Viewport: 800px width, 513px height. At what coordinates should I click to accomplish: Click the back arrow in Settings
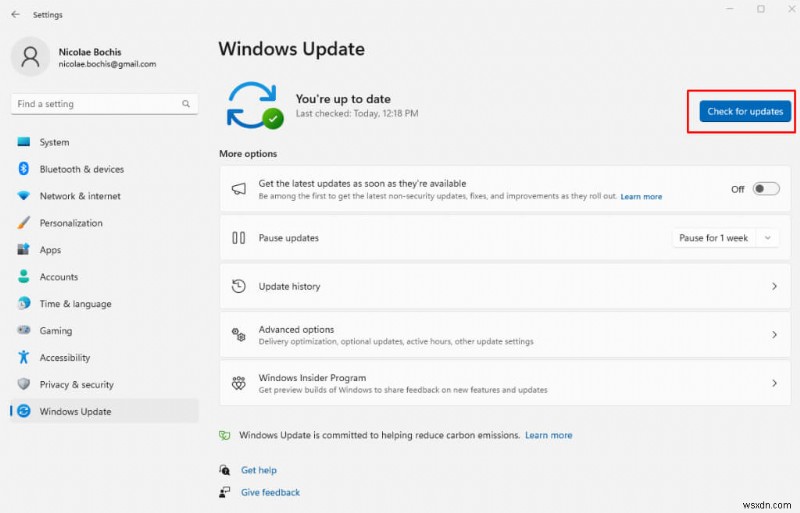[x=15, y=14]
